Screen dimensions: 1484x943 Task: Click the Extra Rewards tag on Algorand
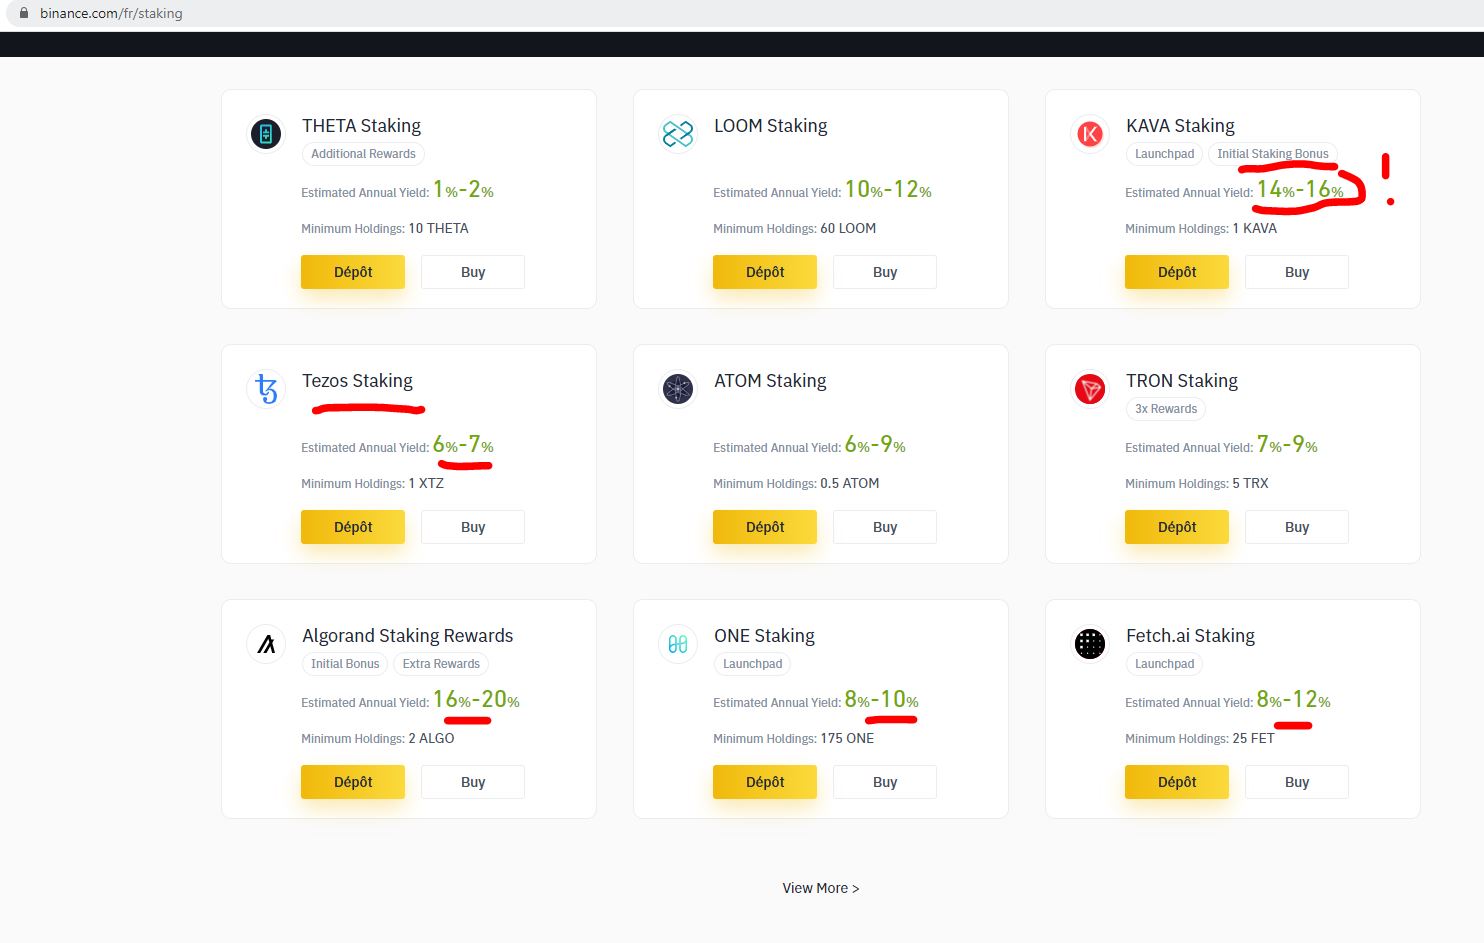441,664
